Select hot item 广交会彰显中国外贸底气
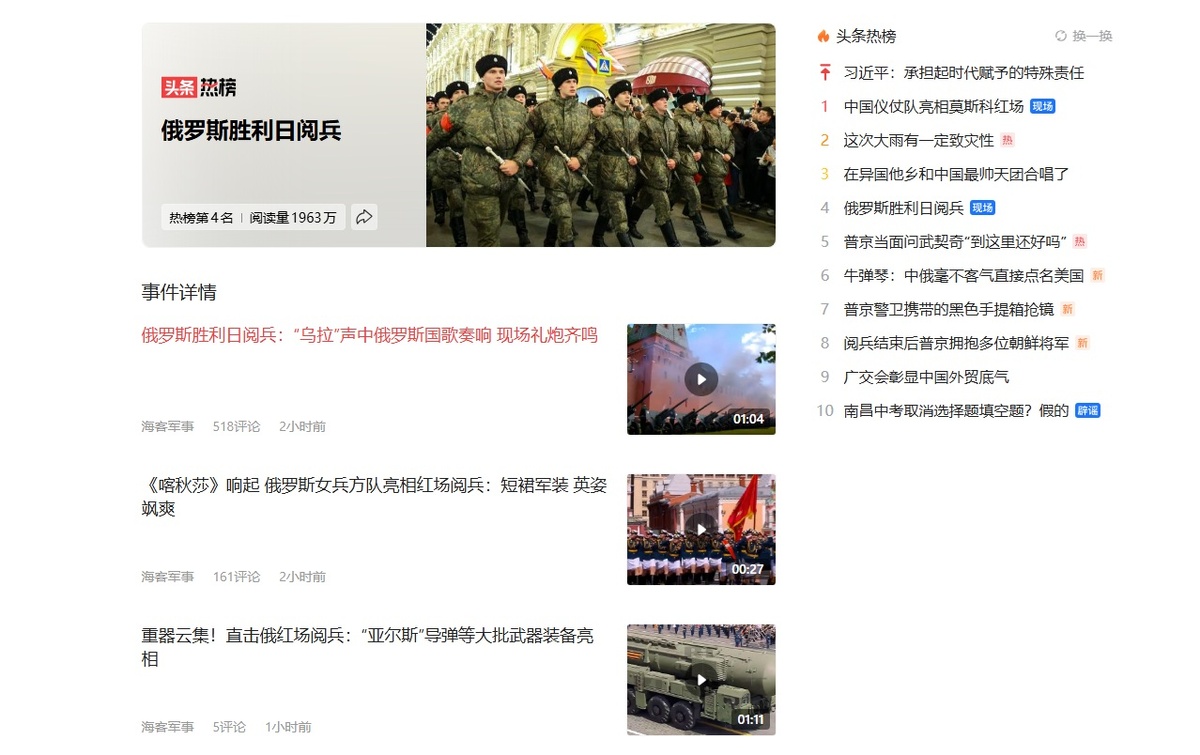The image size is (1200, 755). pyautogui.click(x=926, y=377)
